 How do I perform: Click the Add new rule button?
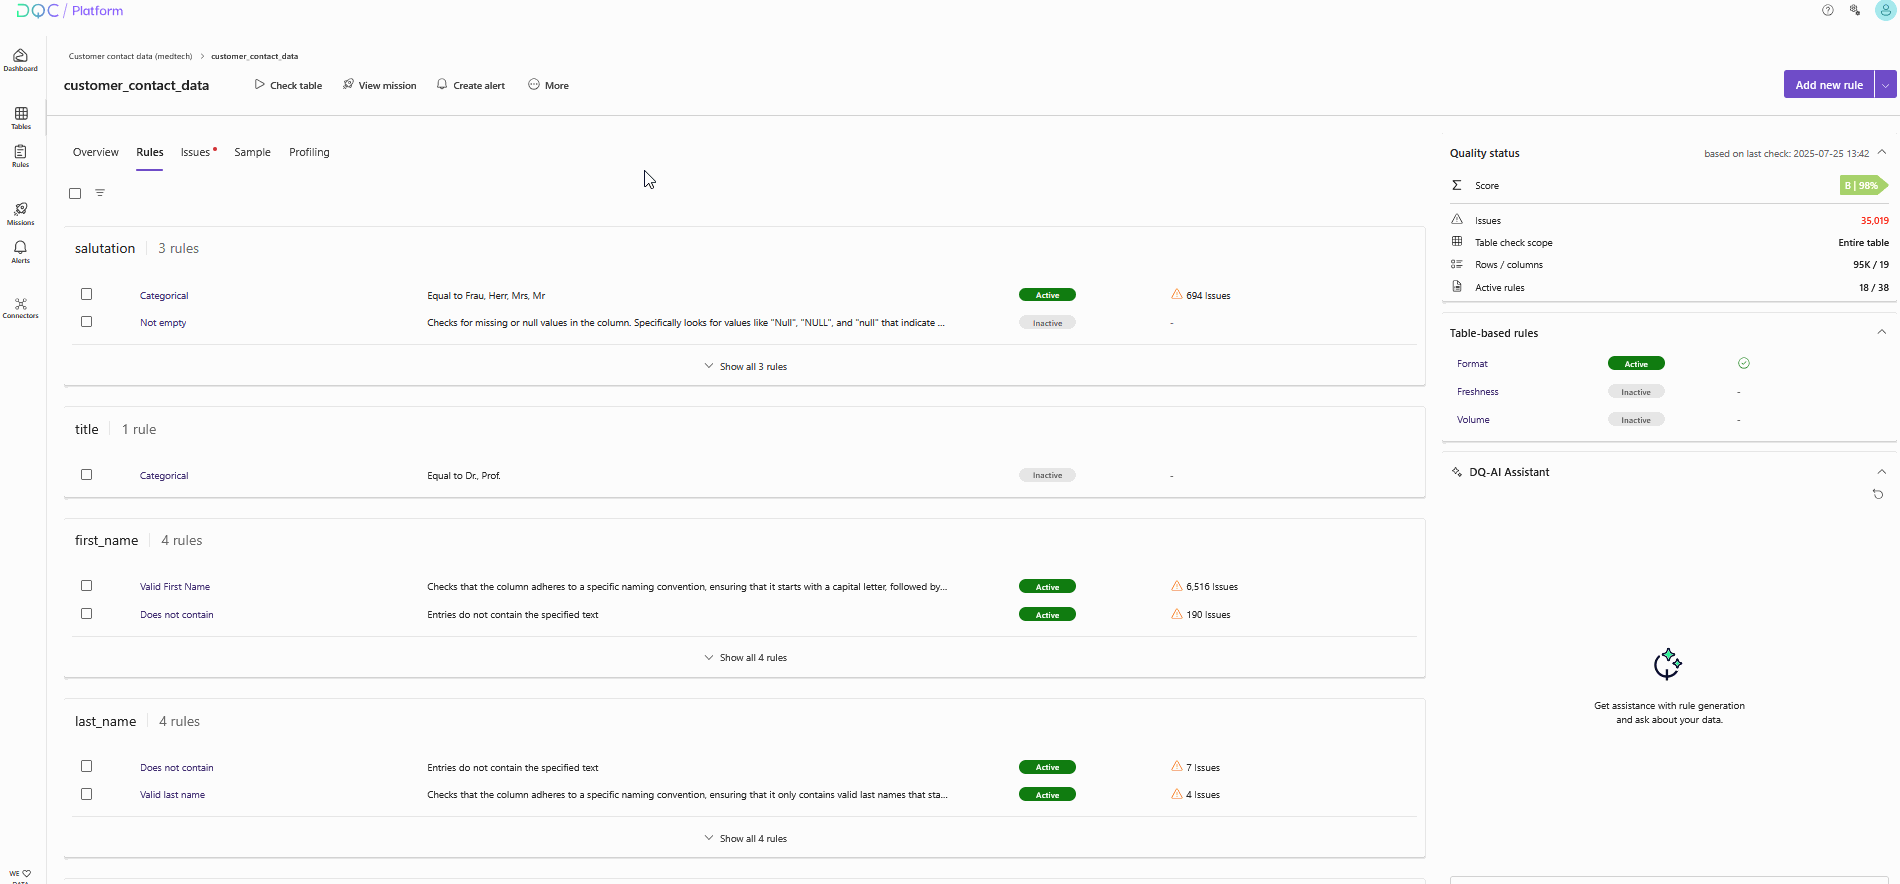click(1829, 85)
